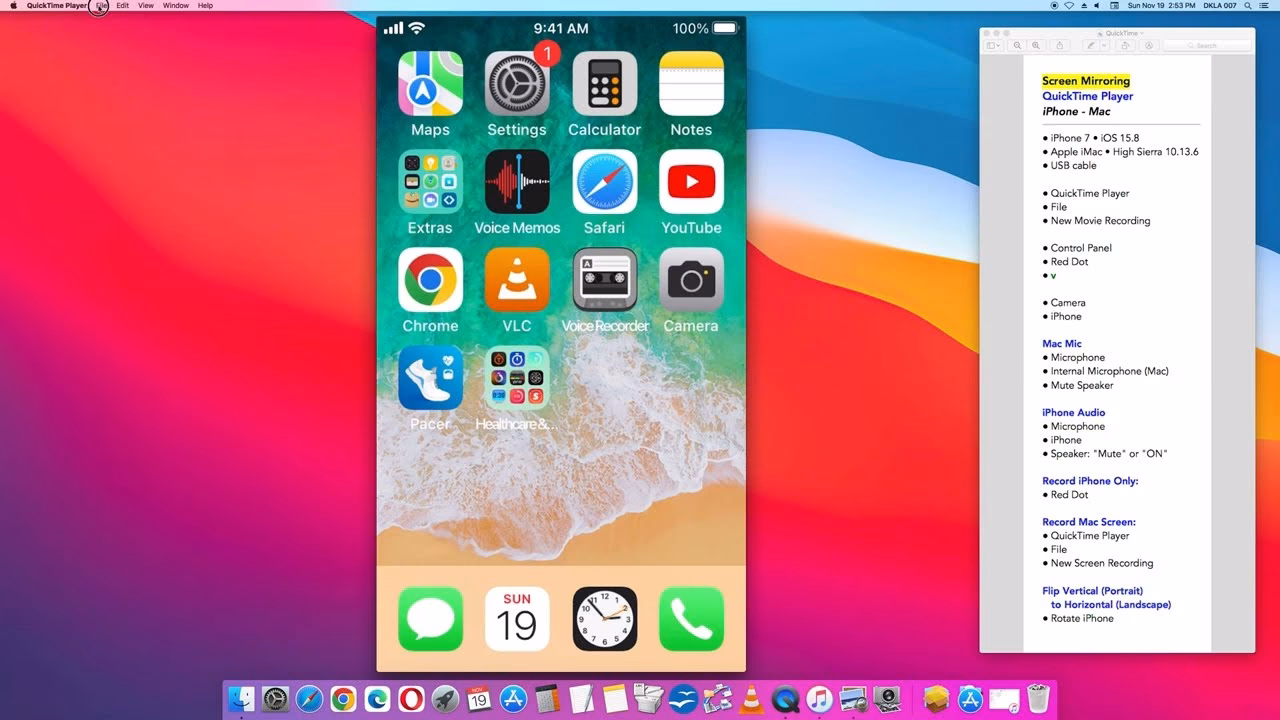Open the Window menu in the menu bar
The width and height of the screenshot is (1280, 720).
(x=175, y=5)
